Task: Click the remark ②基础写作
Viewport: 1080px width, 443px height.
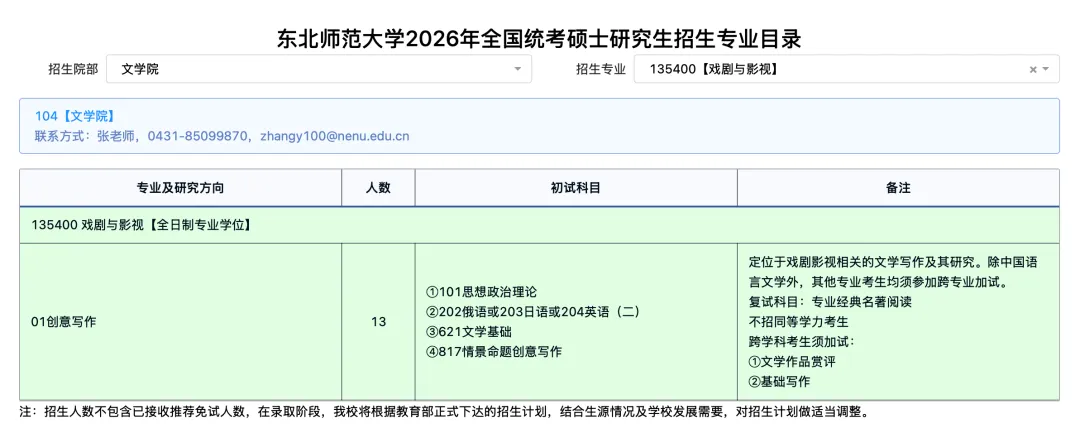Action: click(779, 382)
